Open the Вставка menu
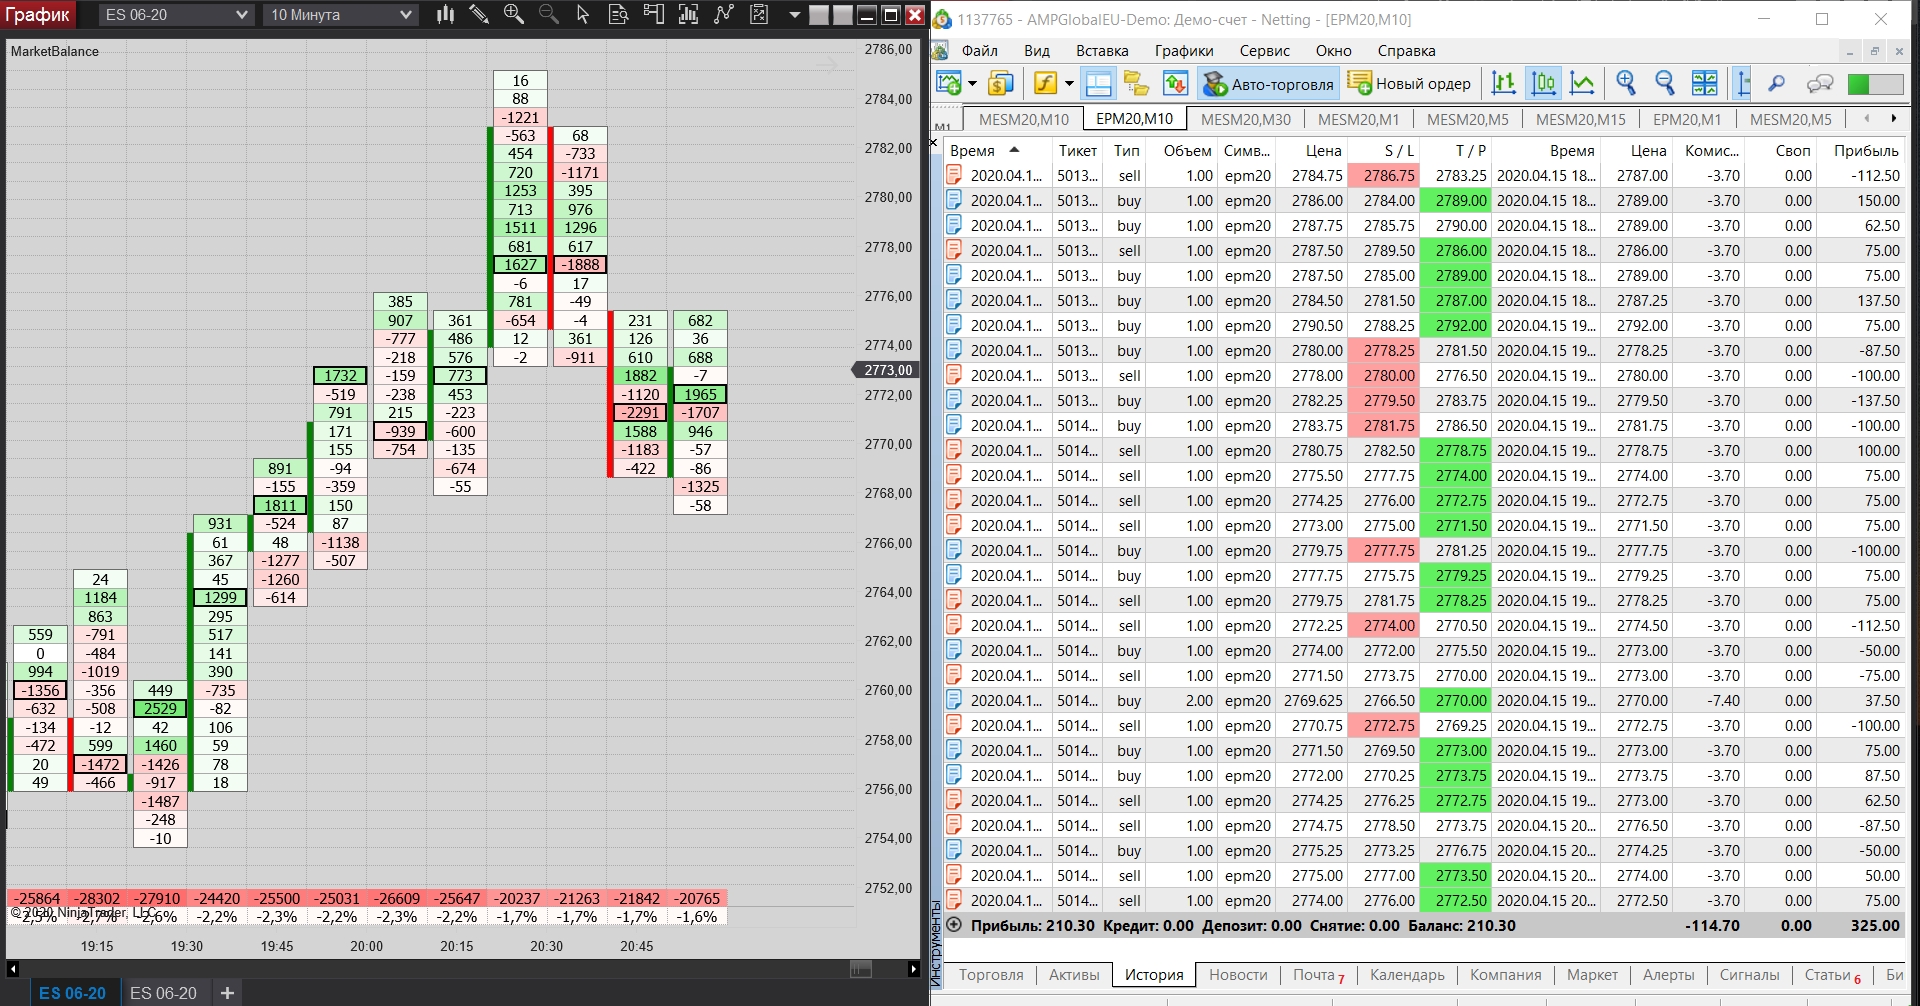This screenshot has width=1920, height=1006. click(1102, 51)
